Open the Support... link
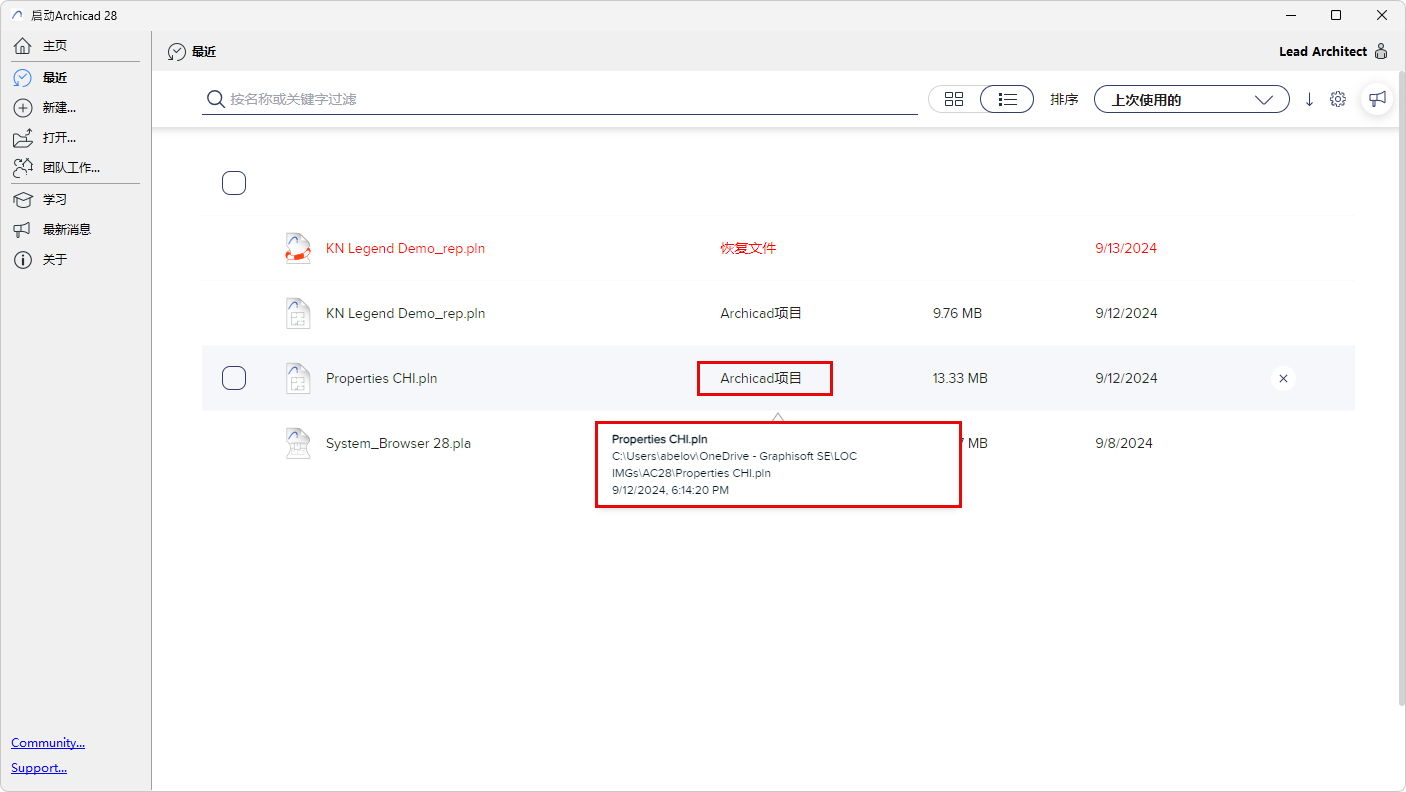The height and width of the screenshot is (792, 1406). tap(39, 768)
